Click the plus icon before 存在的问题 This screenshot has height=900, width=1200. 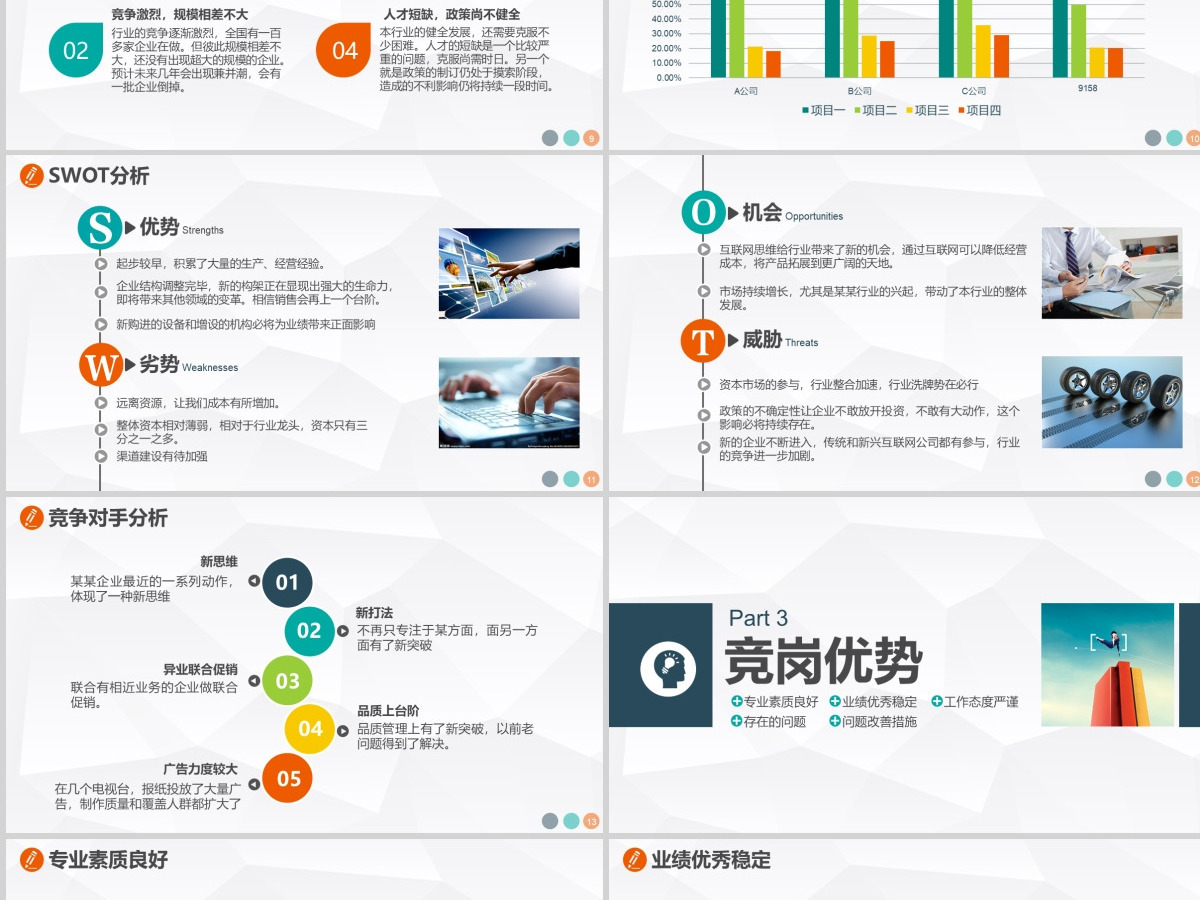pos(737,720)
